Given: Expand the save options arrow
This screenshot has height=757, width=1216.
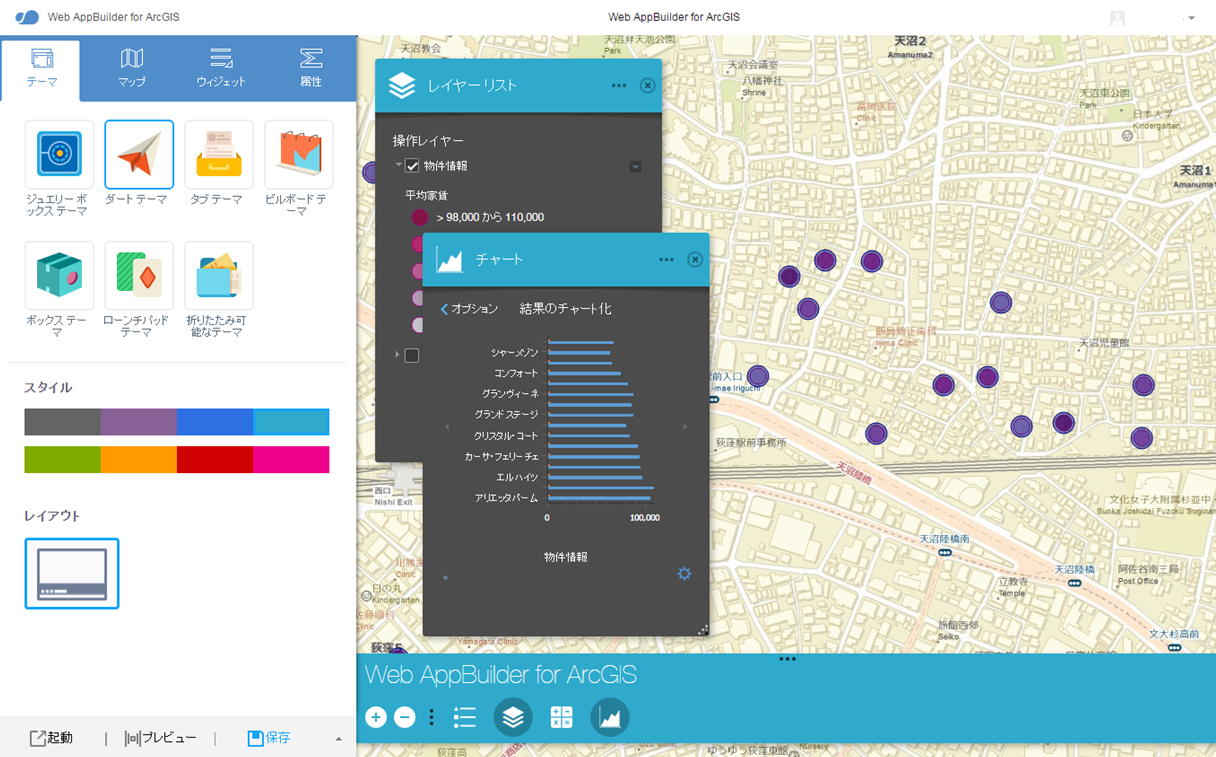Looking at the screenshot, I should [x=338, y=739].
